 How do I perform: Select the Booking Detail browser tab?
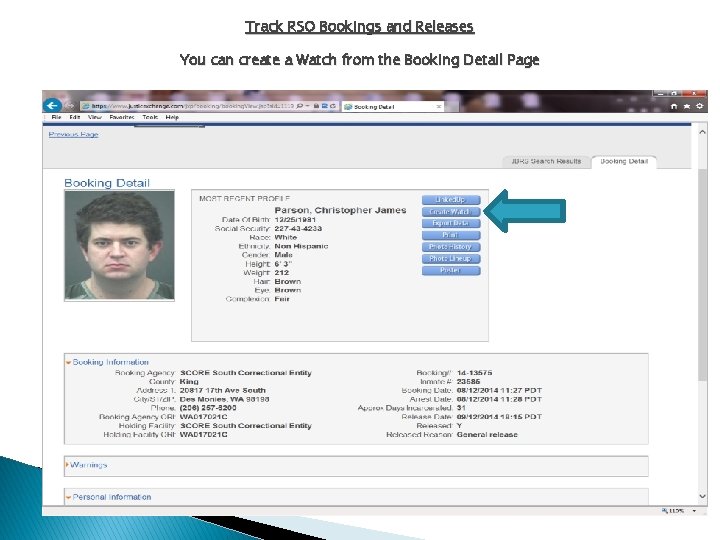pos(393,107)
